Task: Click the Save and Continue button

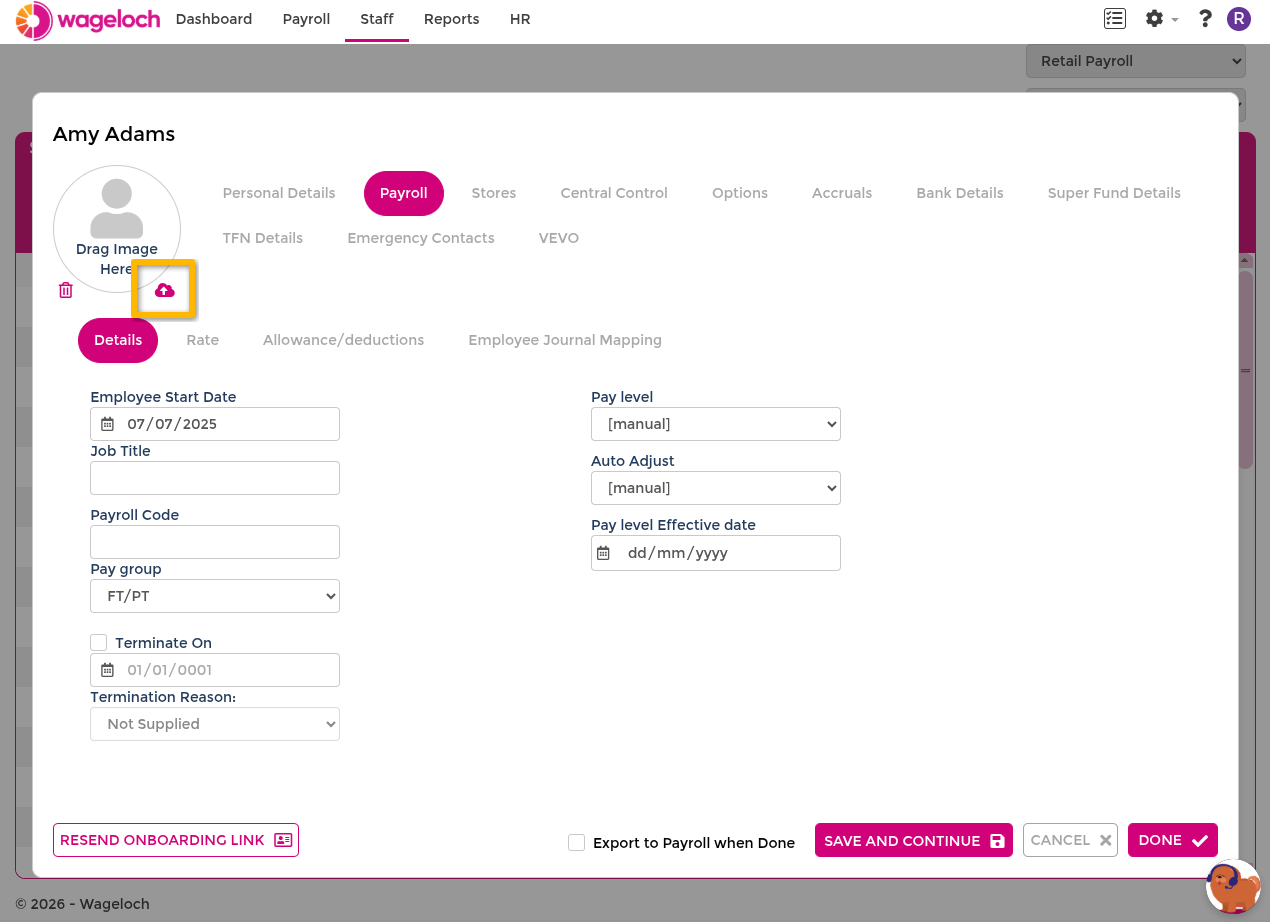Action: coord(914,840)
